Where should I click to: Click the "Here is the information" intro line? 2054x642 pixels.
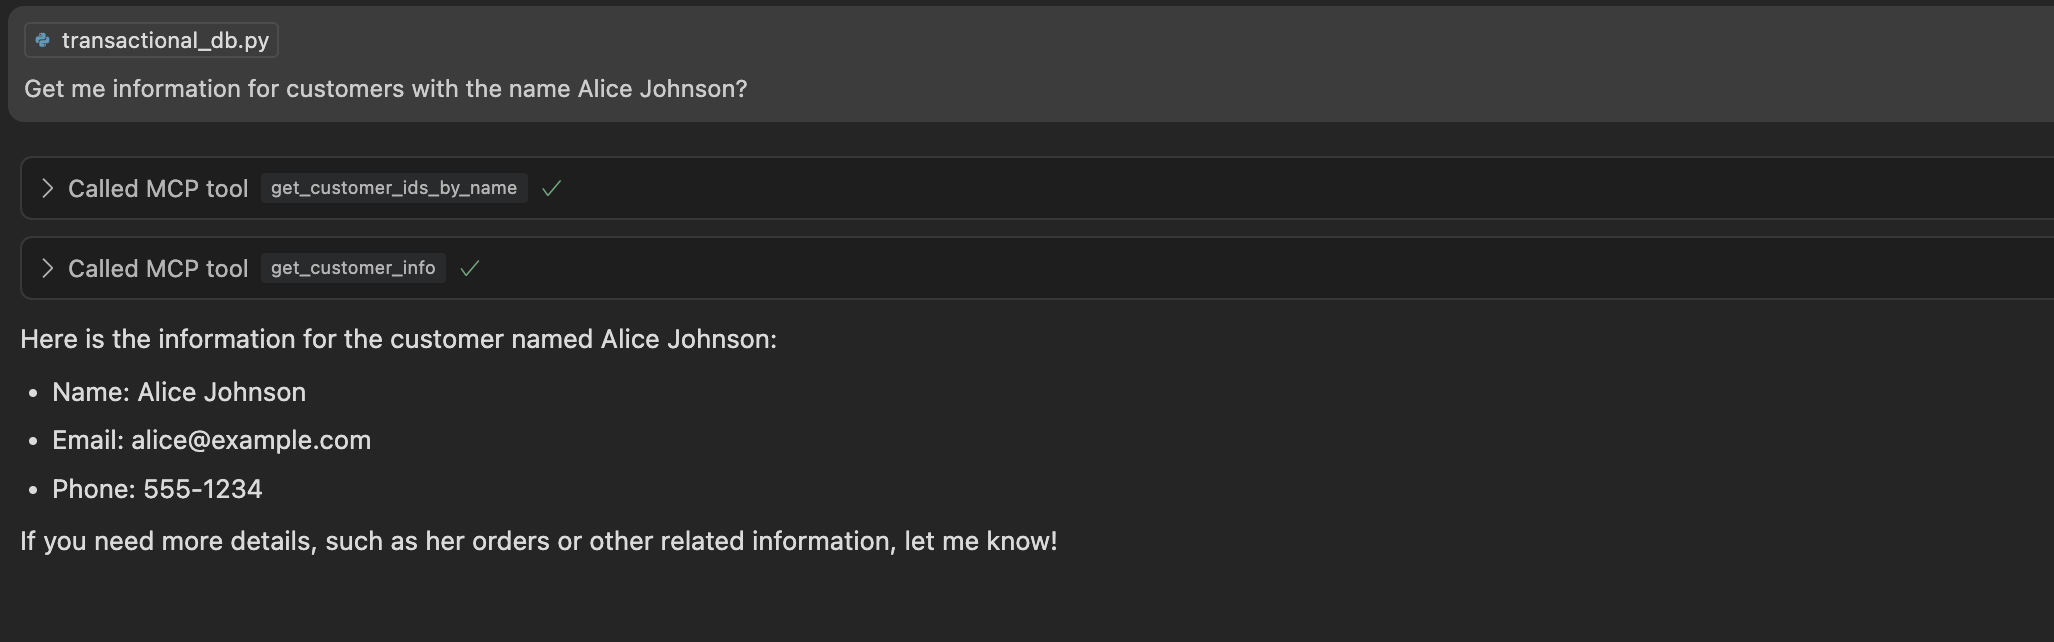tap(398, 339)
